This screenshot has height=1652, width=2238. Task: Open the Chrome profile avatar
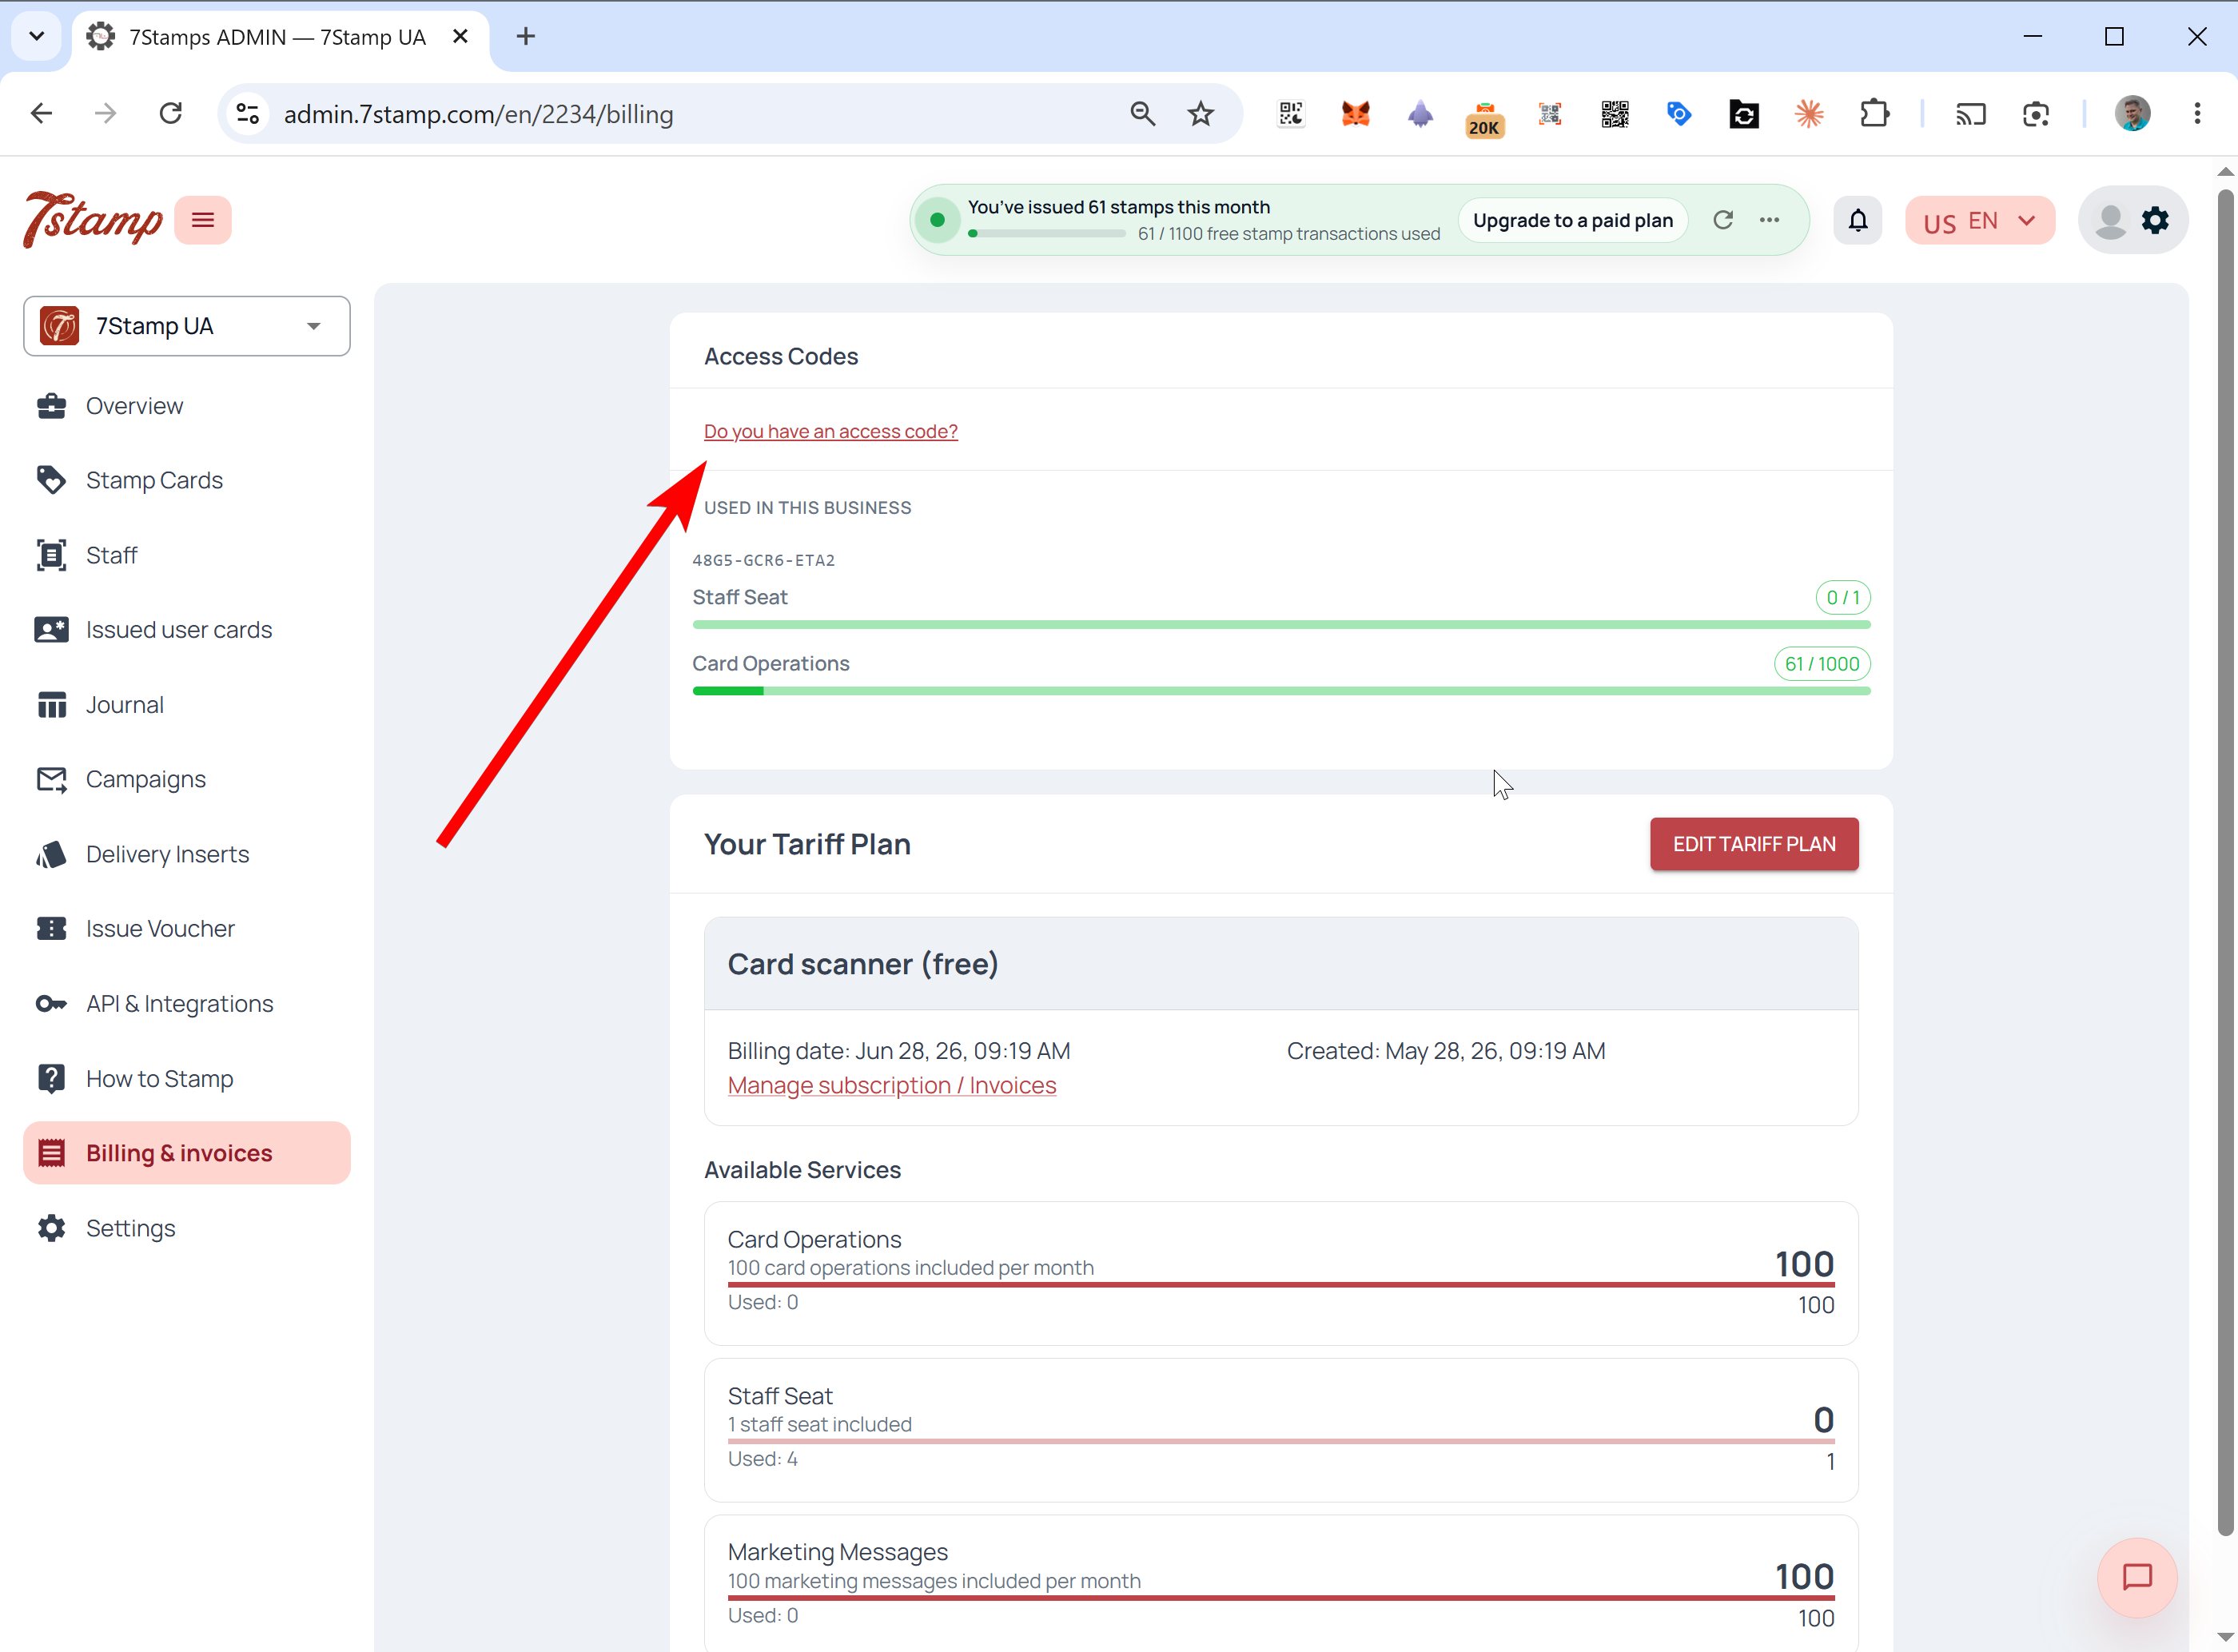point(2133,114)
